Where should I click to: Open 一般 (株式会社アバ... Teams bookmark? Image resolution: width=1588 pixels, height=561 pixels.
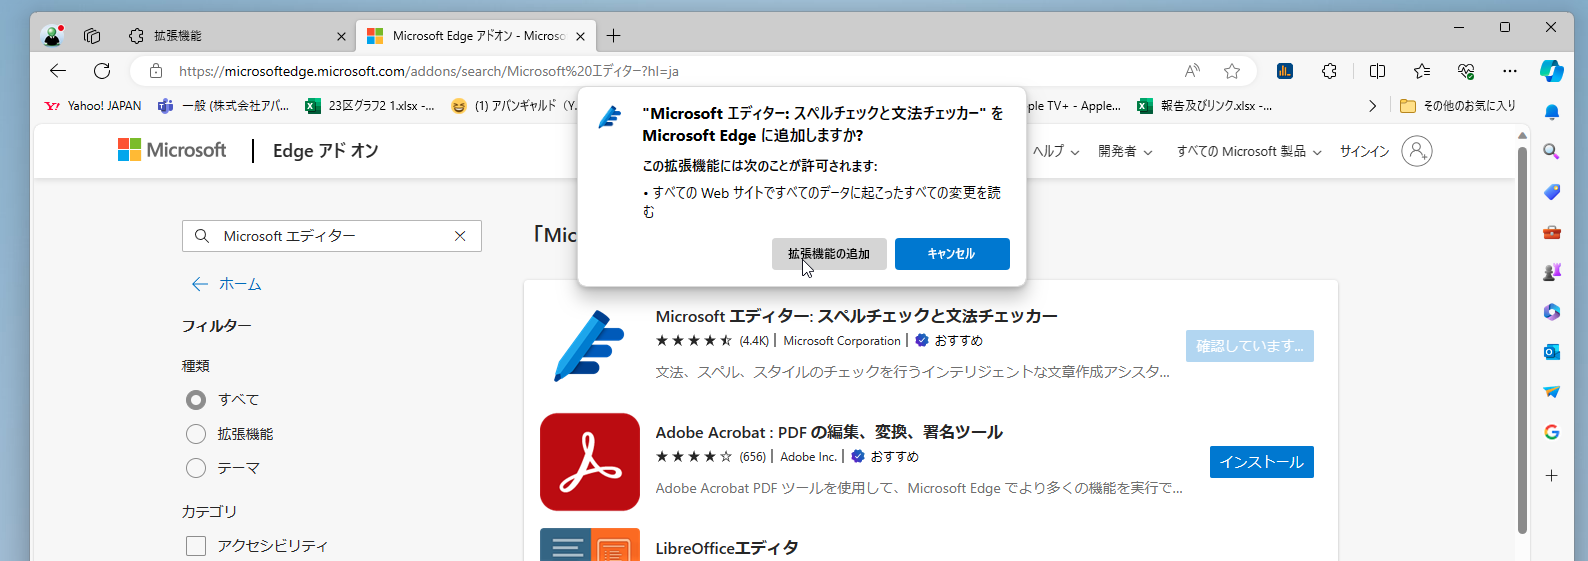point(223,106)
